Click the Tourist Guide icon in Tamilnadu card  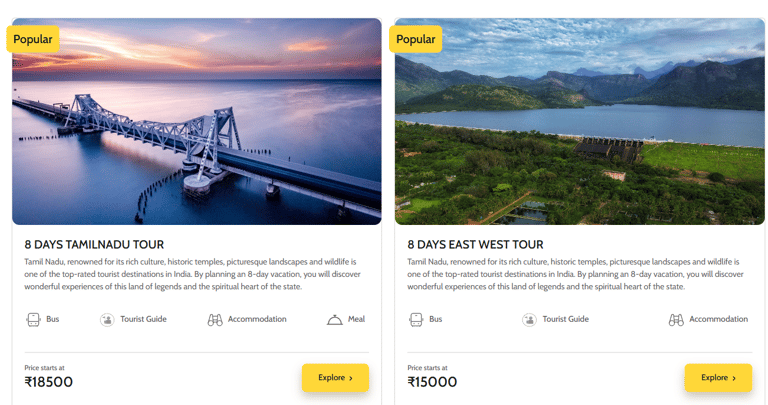point(107,320)
